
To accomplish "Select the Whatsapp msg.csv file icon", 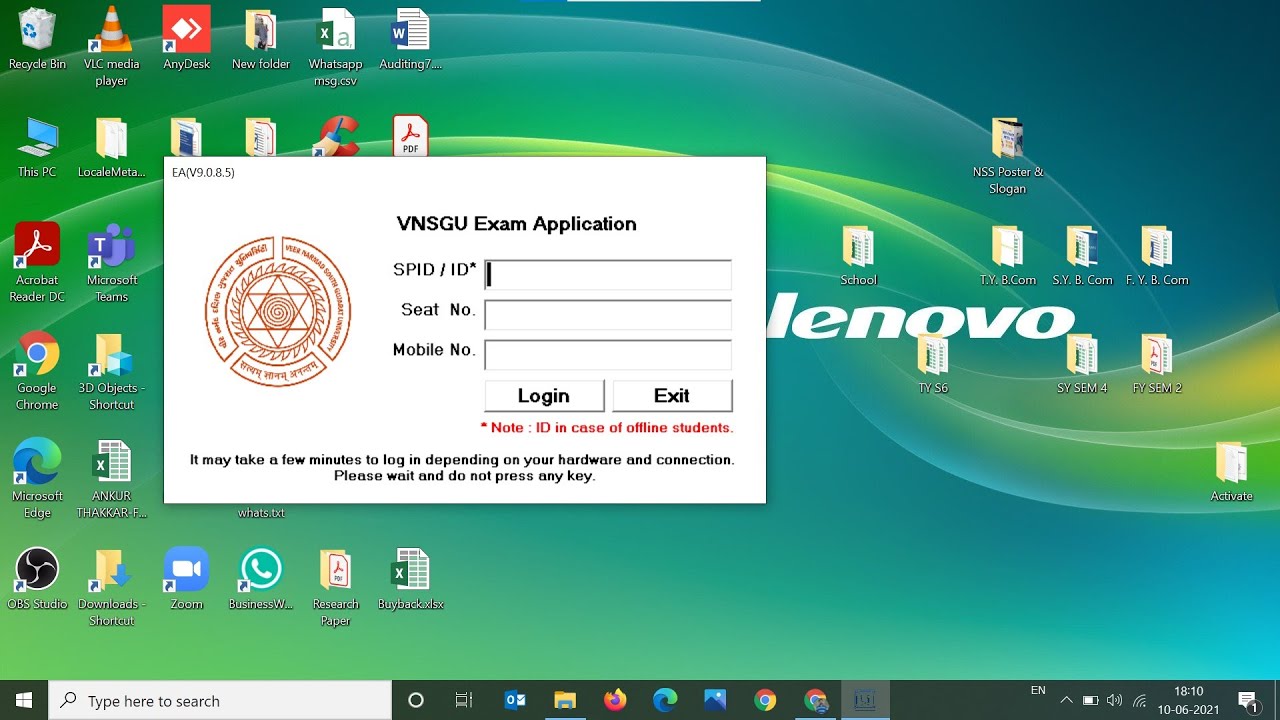I will [x=335, y=47].
